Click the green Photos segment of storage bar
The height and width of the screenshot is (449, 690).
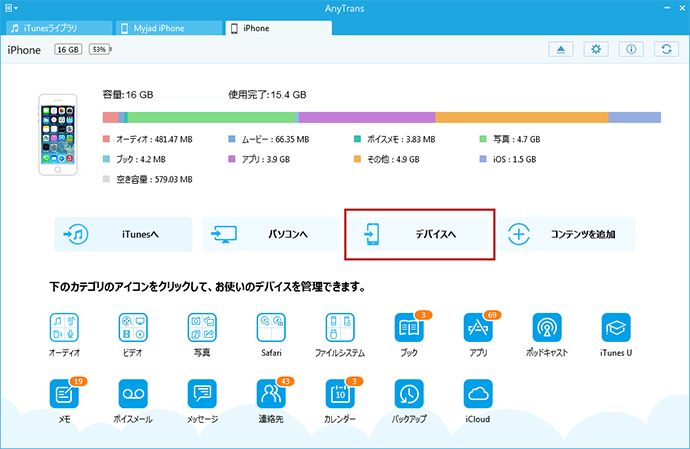[212, 118]
